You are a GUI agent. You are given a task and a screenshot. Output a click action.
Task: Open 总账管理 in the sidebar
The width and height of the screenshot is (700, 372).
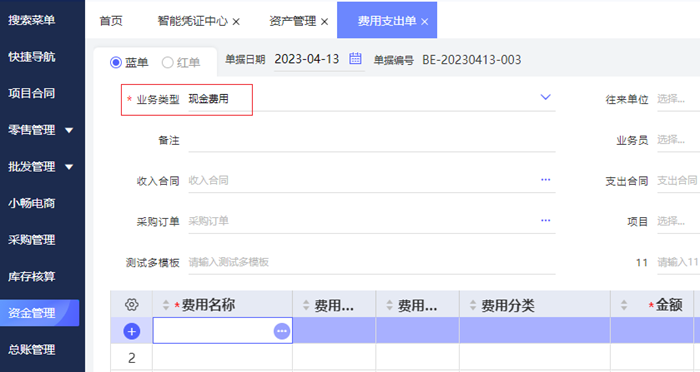32,349
